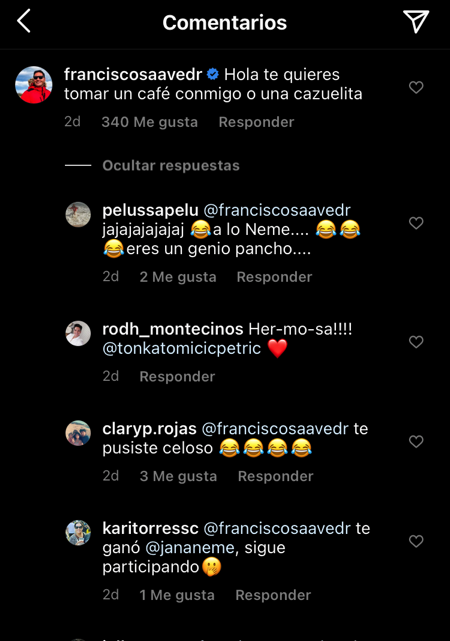The image size is (450, 641).
Task: Like pelussapelu's reply with heart
Action: (x=416, y=223)
